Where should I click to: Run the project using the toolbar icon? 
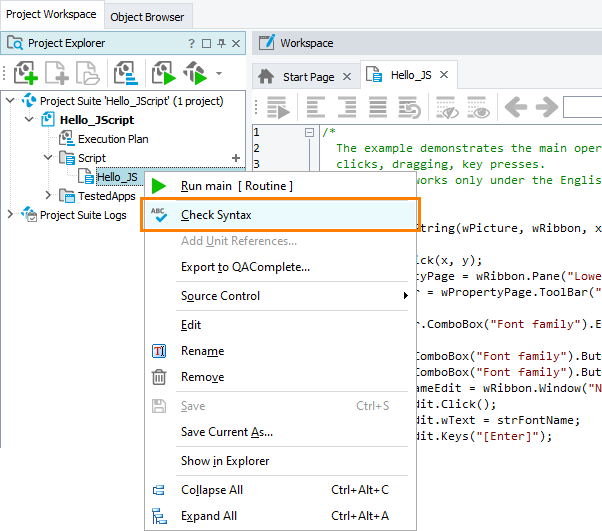[x=163, y=74]
